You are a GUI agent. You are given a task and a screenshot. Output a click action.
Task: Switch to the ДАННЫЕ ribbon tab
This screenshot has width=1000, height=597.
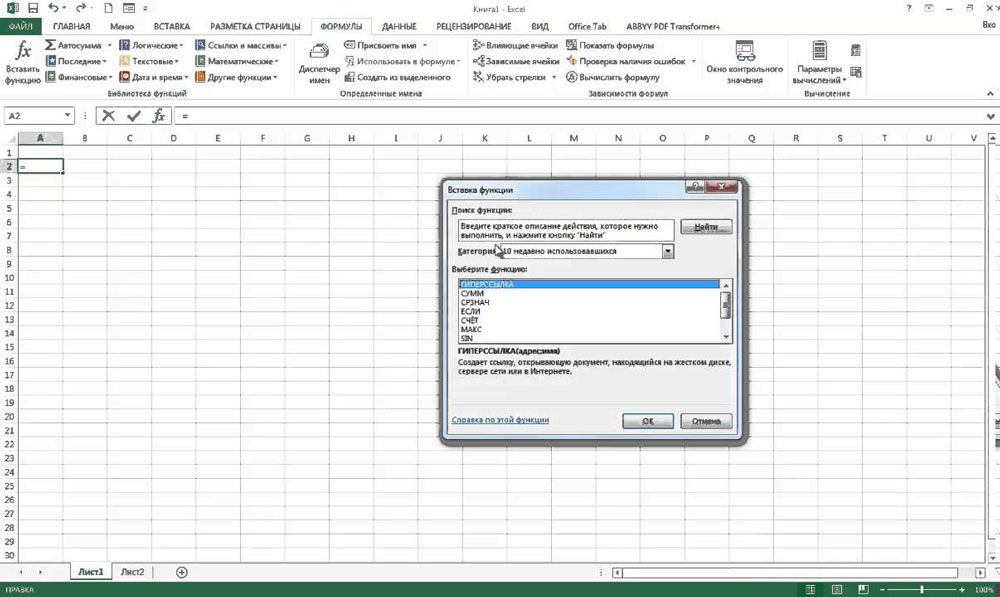point(399,26)
